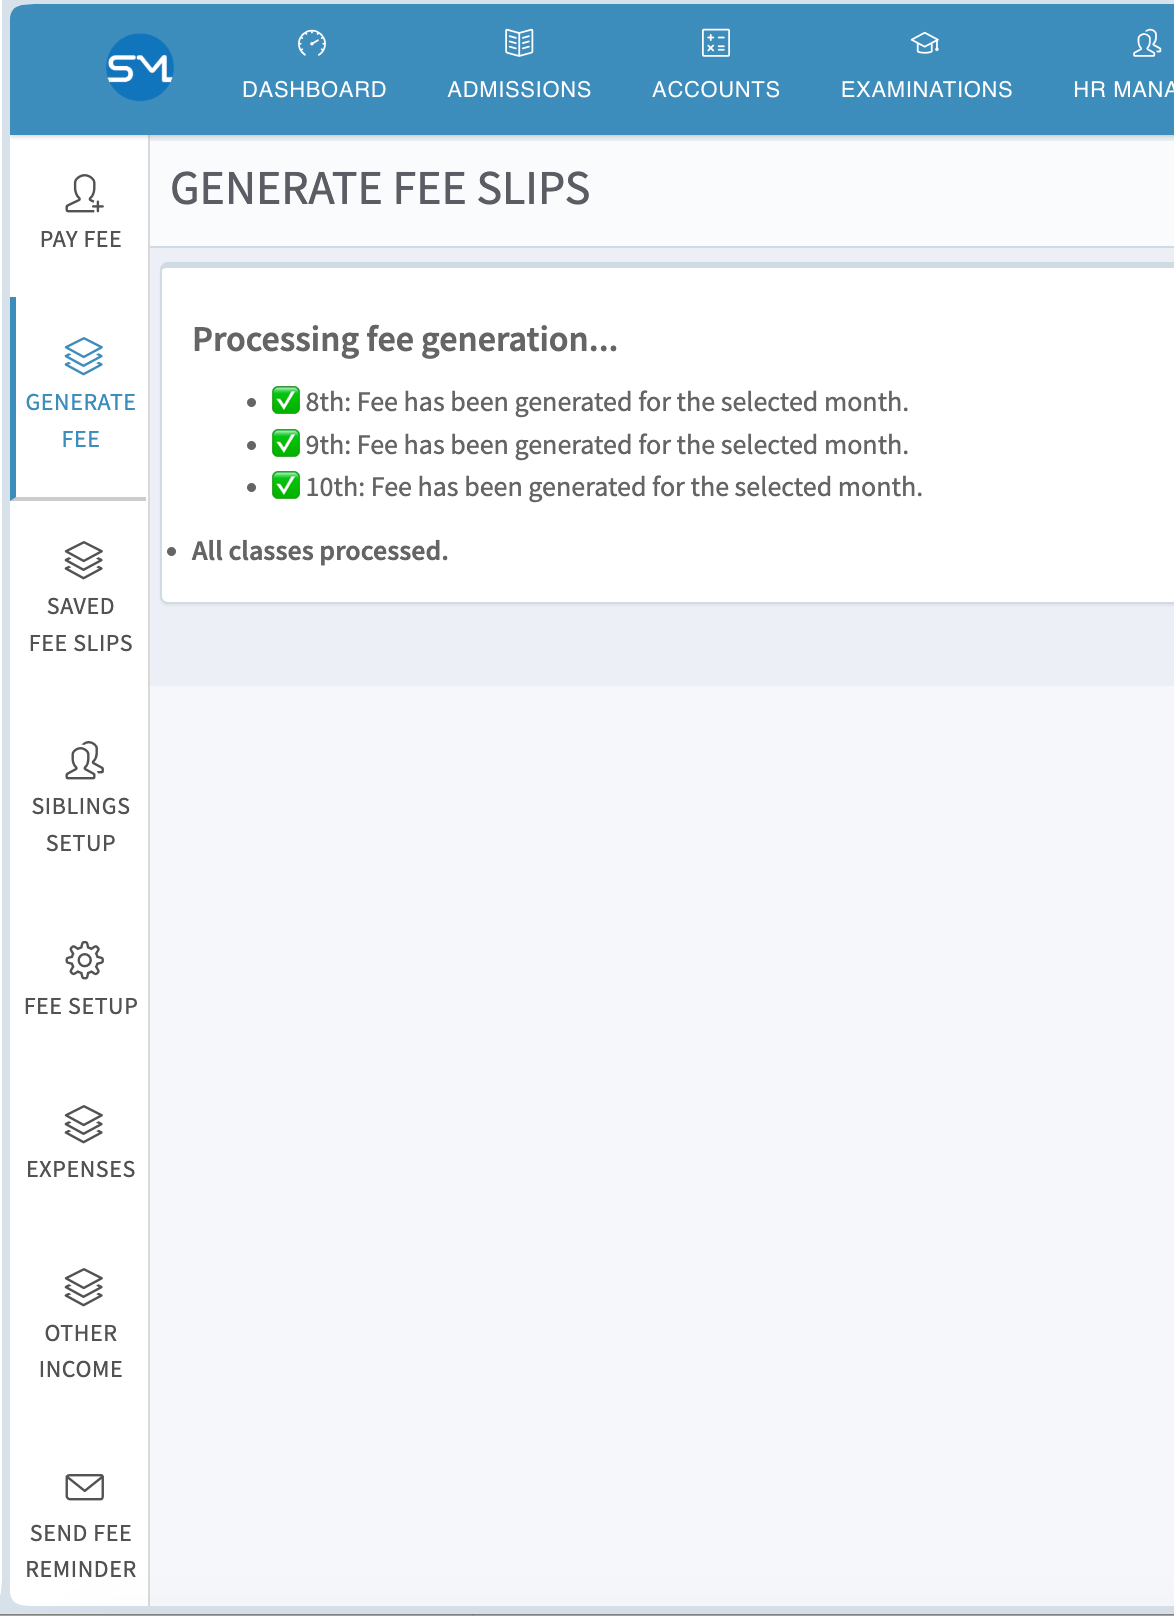The width and height of the screenshot is (1174, 1616).
Task: Open SIBLINGS SETUP sidebar label
Action: (x=81, y=825)
